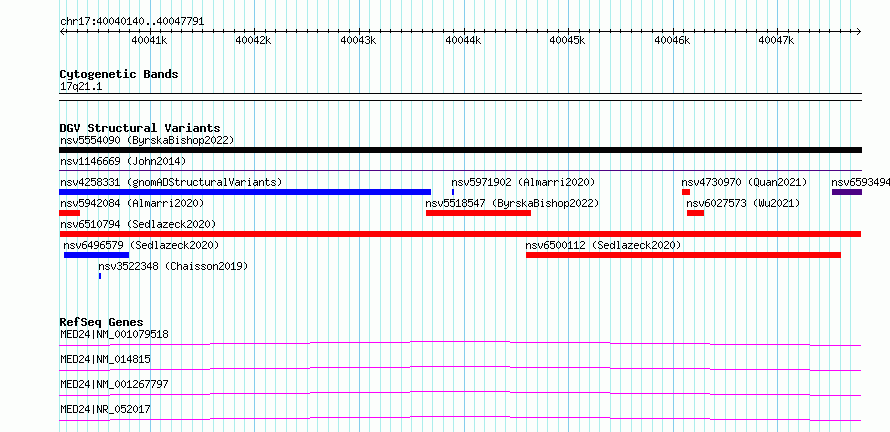
Task: Open the nsv5971902 (Almarri2020) label
Action: [x=523, y=182]
